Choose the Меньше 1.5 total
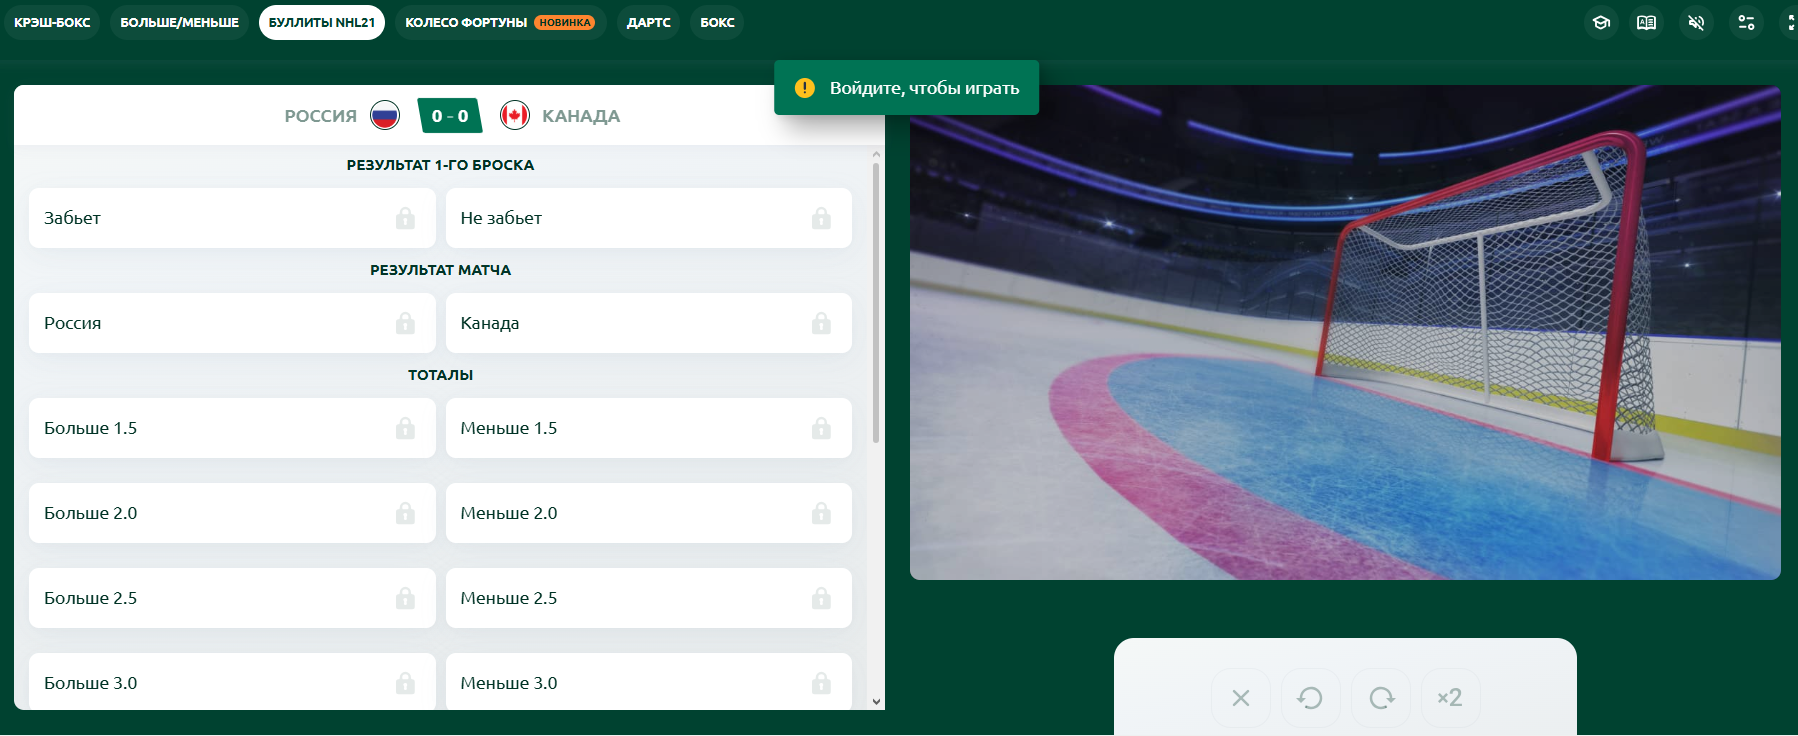This screenshot has width=1798, height=736. point(649,428)
